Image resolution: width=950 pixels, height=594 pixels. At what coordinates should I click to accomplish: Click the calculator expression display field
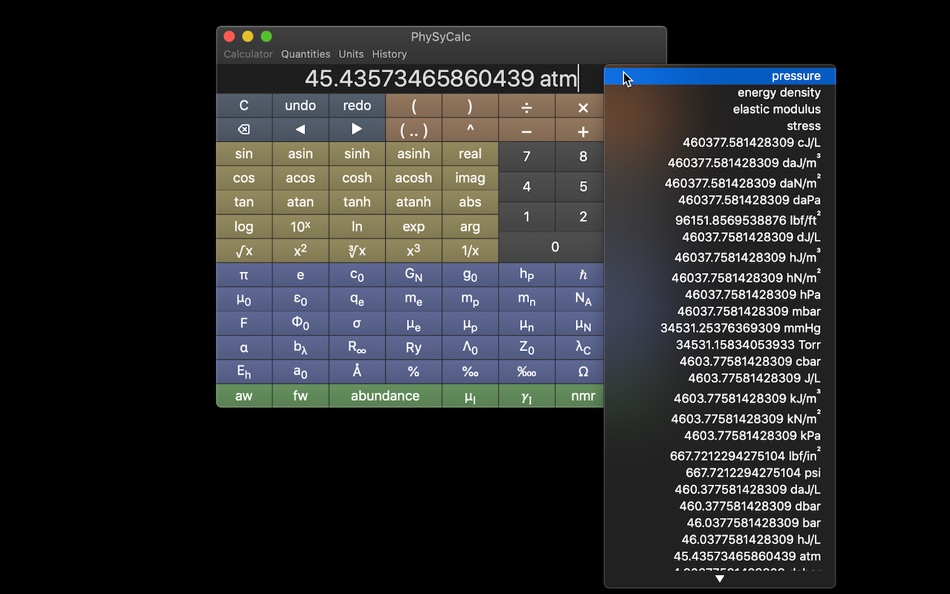pyautogui.click(x=410, y=78)
